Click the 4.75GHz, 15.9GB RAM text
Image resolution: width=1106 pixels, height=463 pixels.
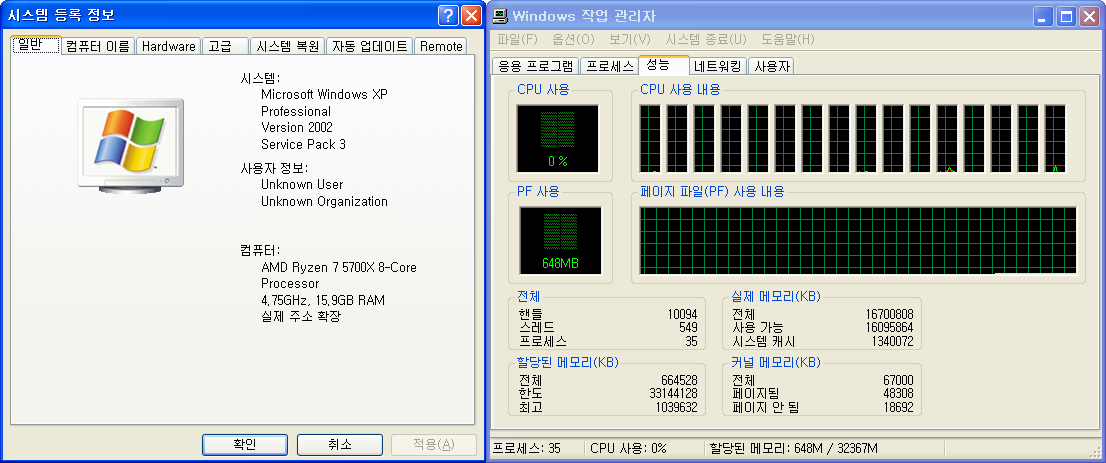click(x=323, y=300)
